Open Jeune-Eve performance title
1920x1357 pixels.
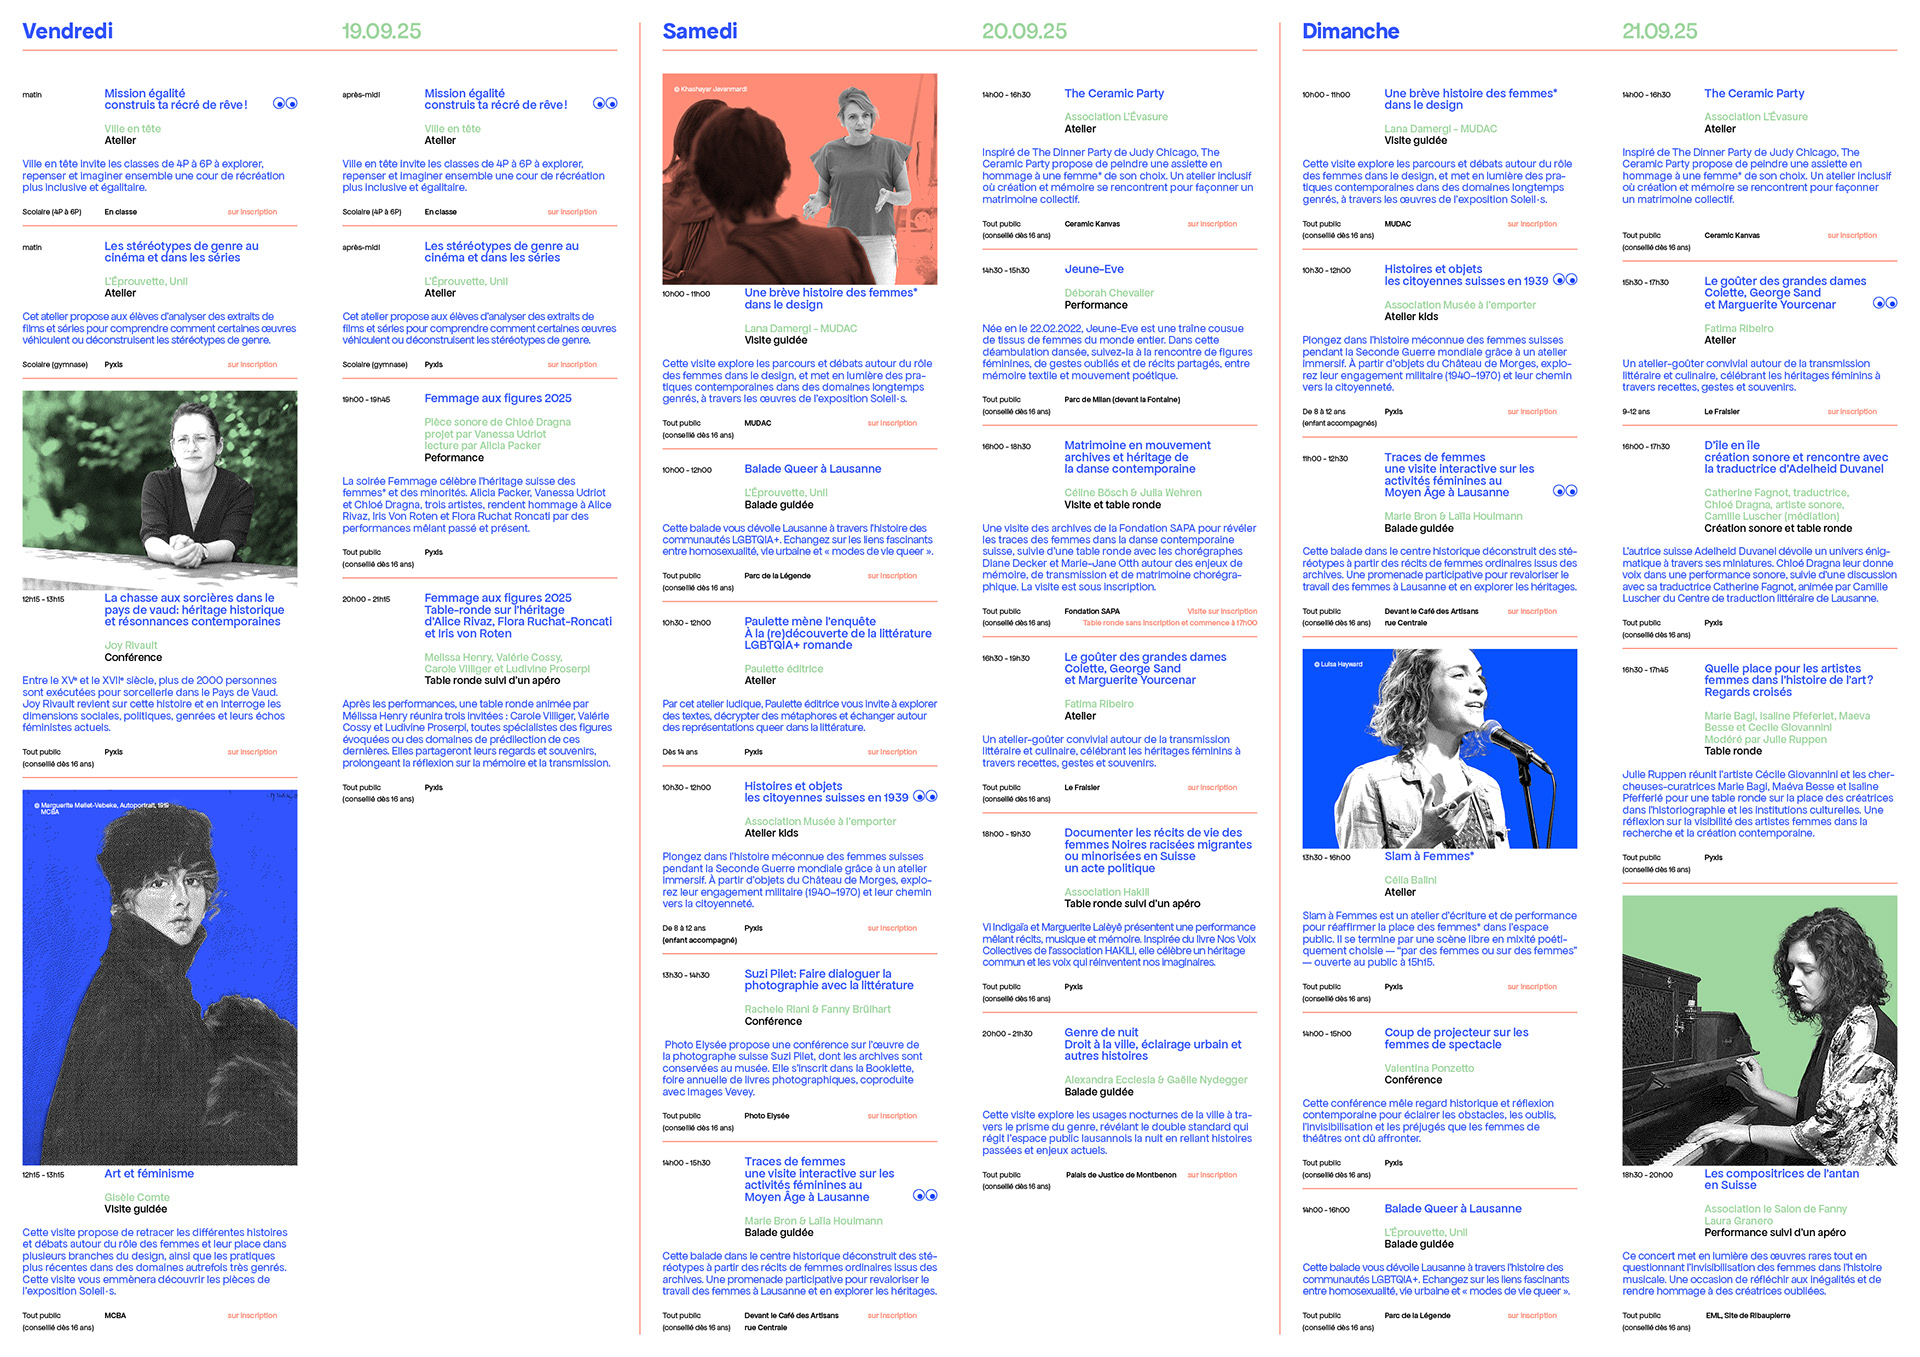tap(1094, 269)
